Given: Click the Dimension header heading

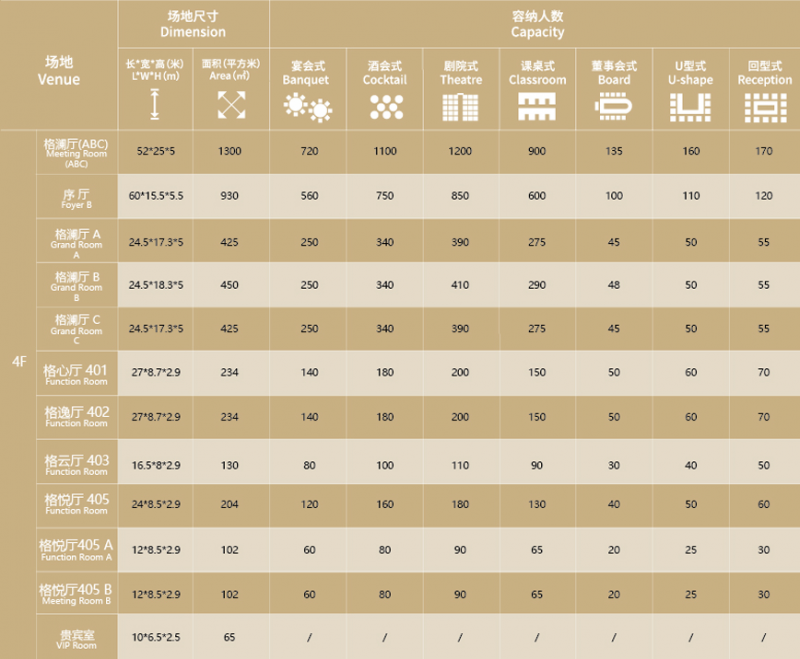Looking at the screenshot, I should click(x=193, y=24).
